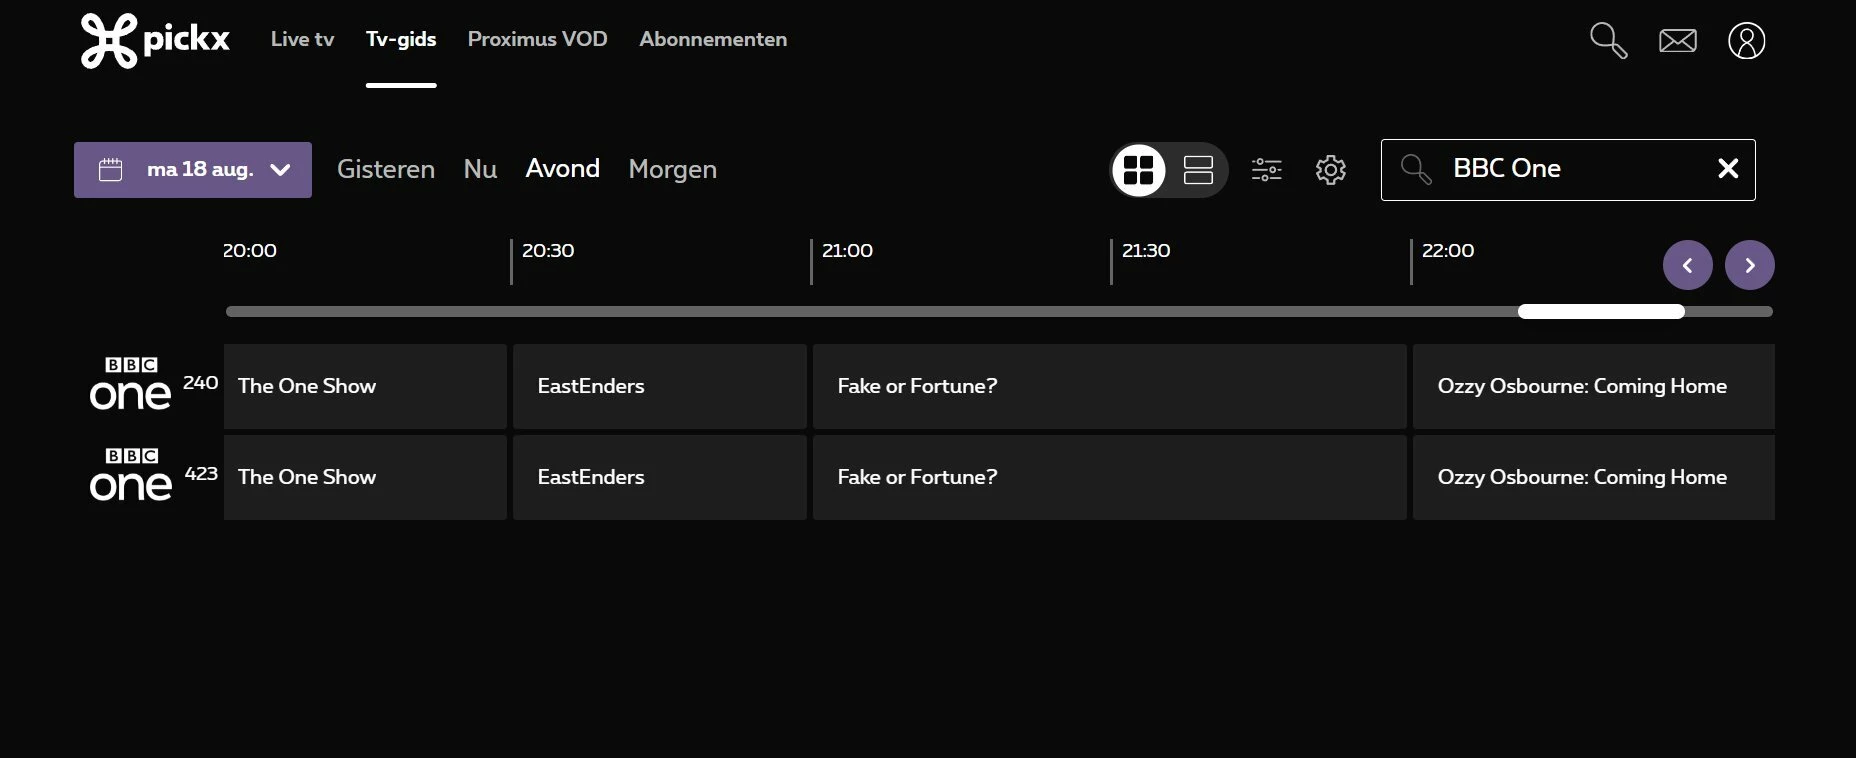Viewport: 1856px width, 758px height.
Task: Open Ozzy Osbourne: Coming Home on channel 423
Action: (x=1594, y=477)
